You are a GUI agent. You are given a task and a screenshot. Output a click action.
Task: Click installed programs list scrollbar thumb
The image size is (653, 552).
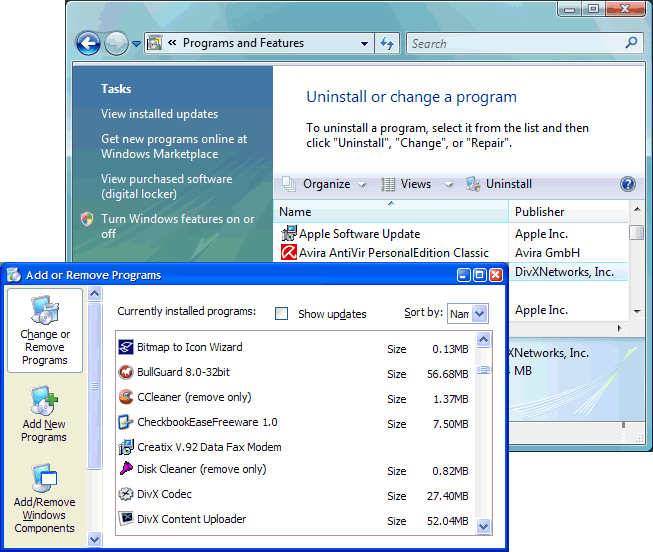[x=484, y=370]
